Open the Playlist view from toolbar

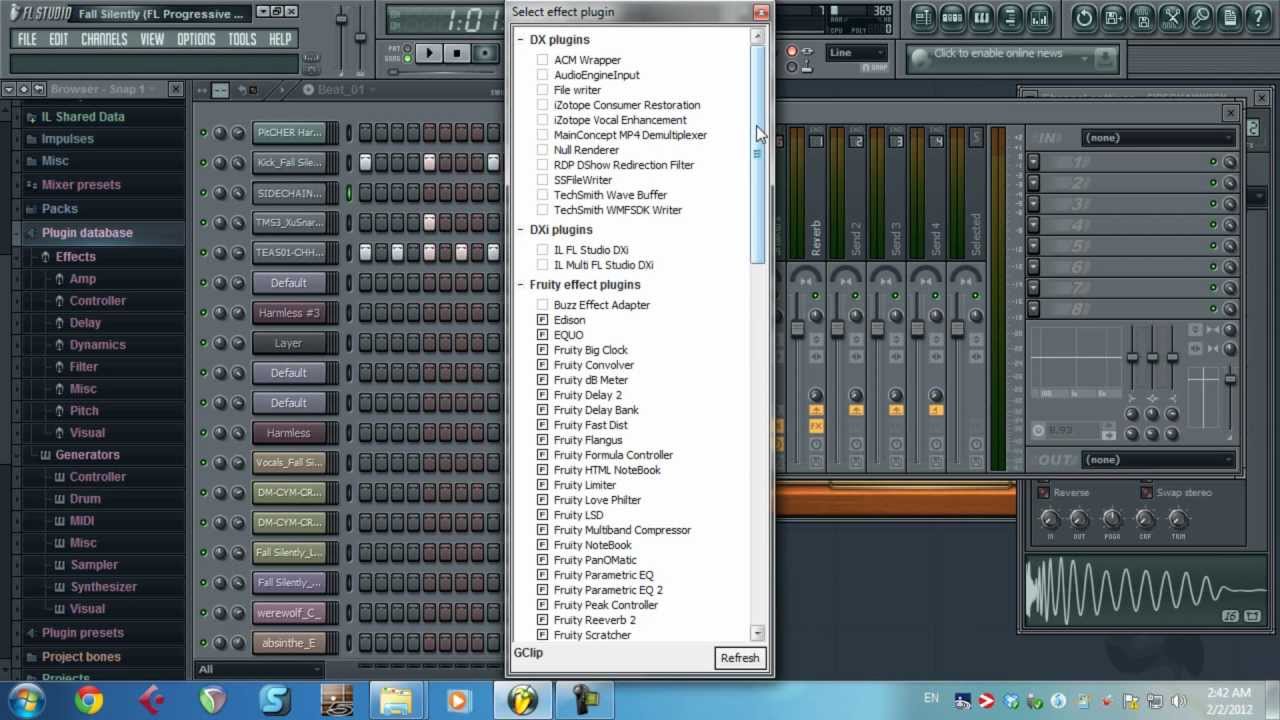(x=923, y=17)
